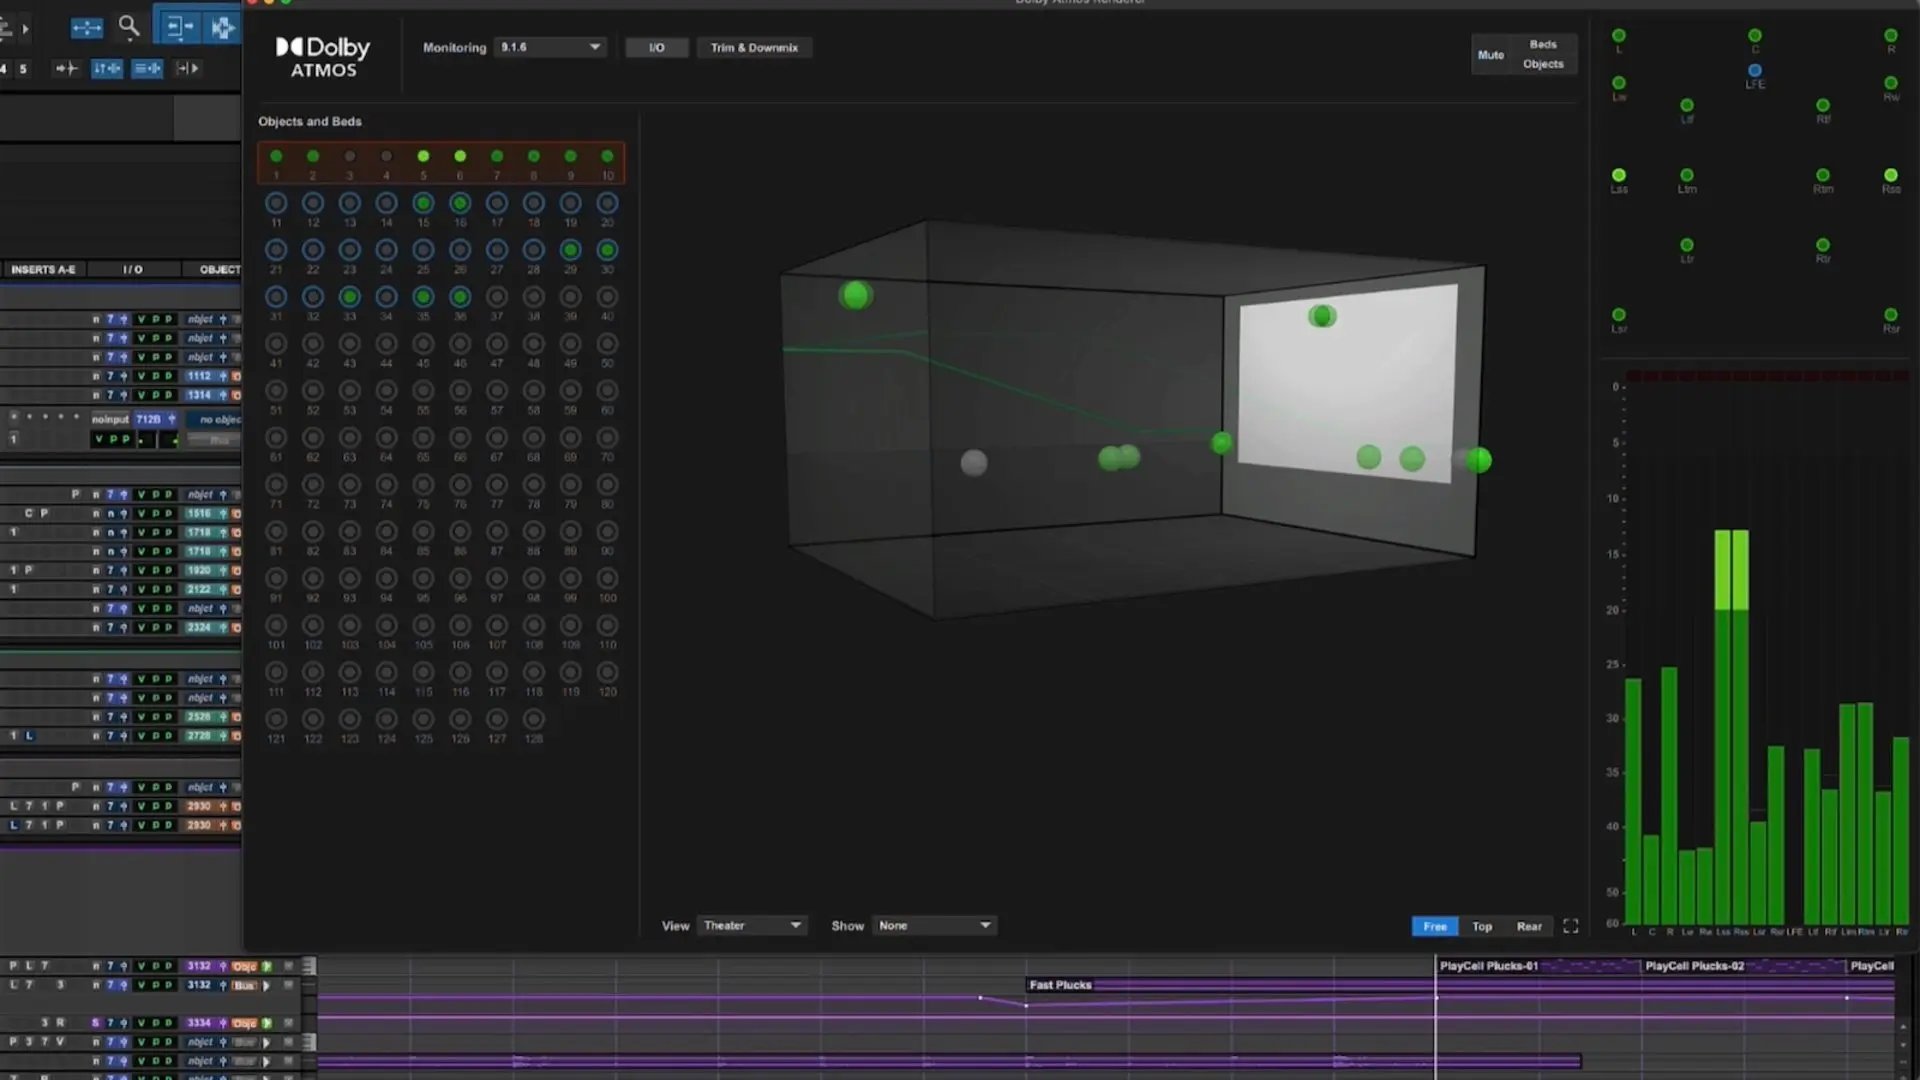1920x1080 pixels.
Task: Click the center C speaker indicator
Action: click(1755, 36)
